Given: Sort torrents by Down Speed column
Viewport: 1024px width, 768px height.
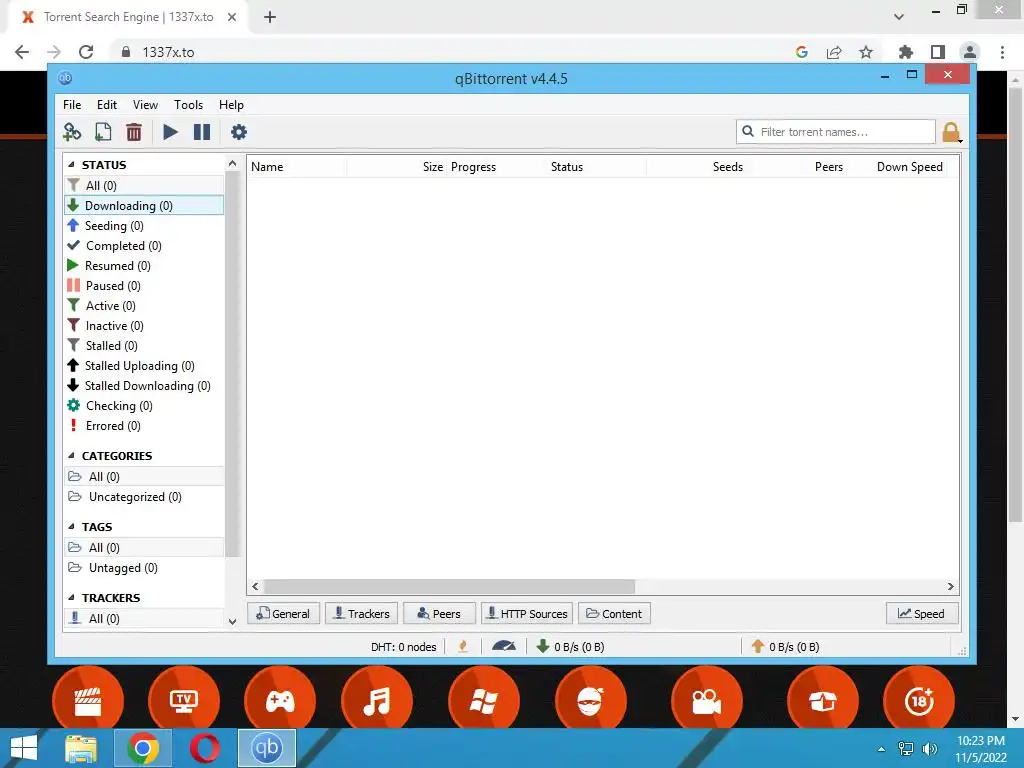Looking at the screenshot, I should [x=896, y=167].
